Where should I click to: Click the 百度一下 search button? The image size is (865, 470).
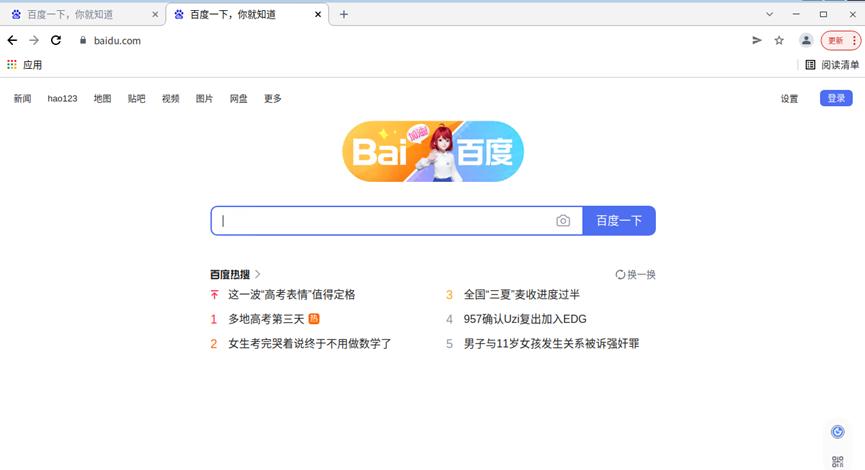[619, 221]
